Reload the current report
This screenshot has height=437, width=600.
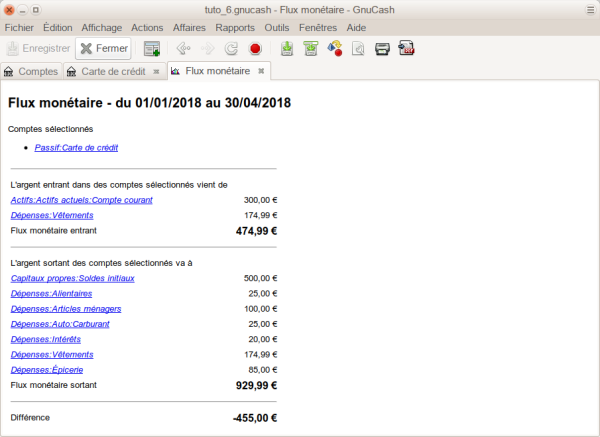click(x=232, y=48)
